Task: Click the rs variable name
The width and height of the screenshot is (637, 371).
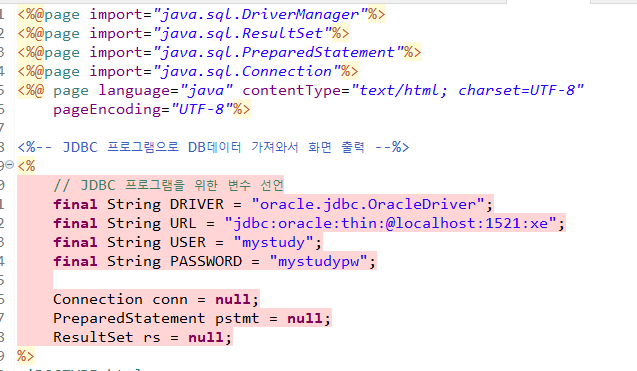Action: coord(152,338)
